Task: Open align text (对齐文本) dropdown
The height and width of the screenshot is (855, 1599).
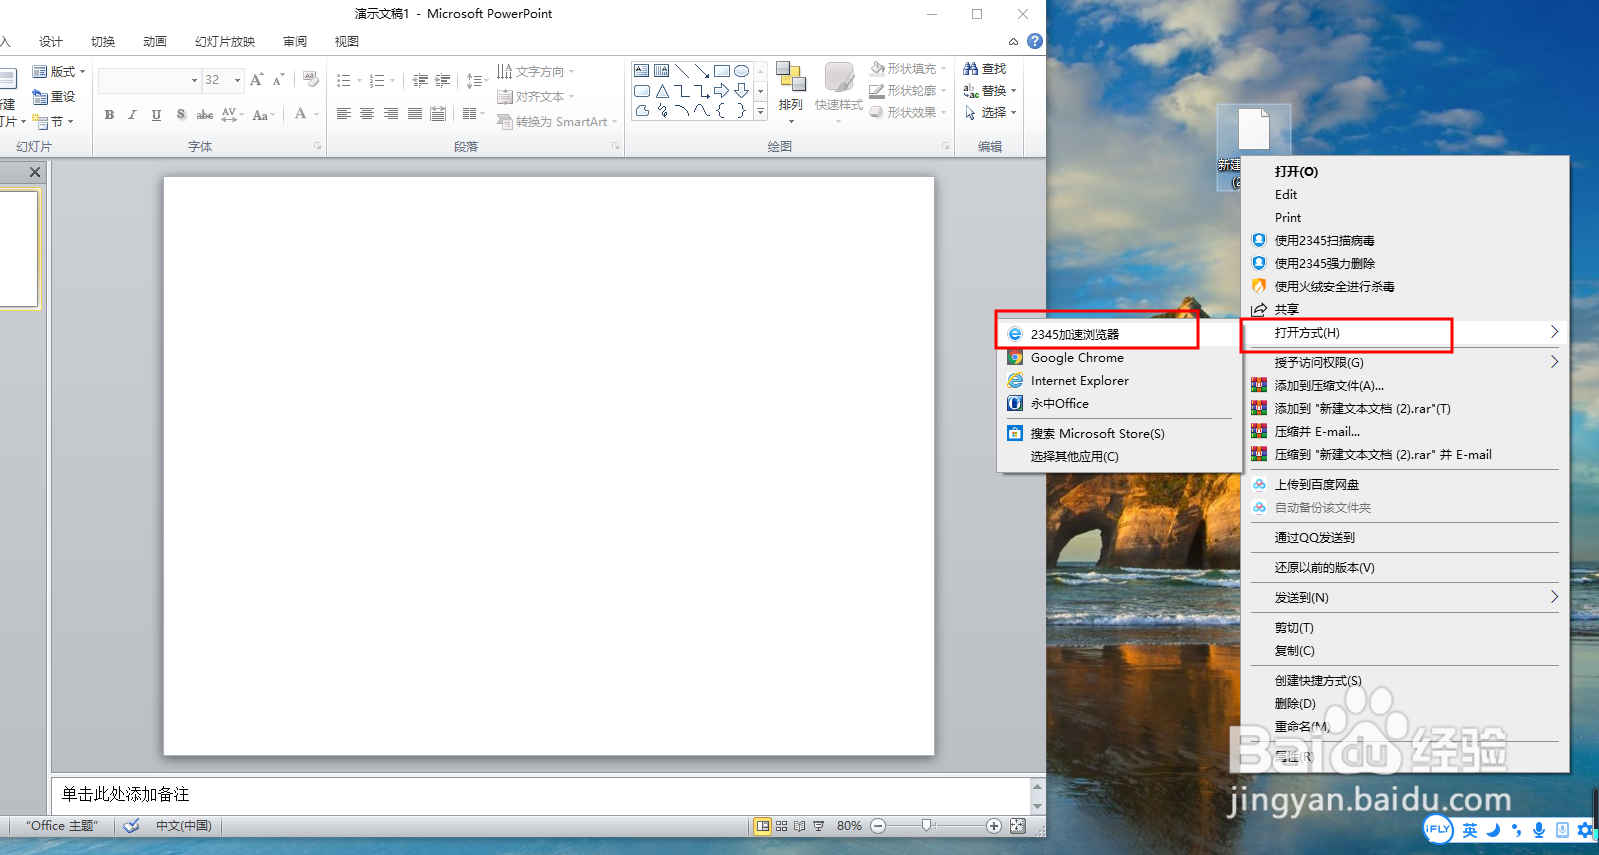Action: 537,97
